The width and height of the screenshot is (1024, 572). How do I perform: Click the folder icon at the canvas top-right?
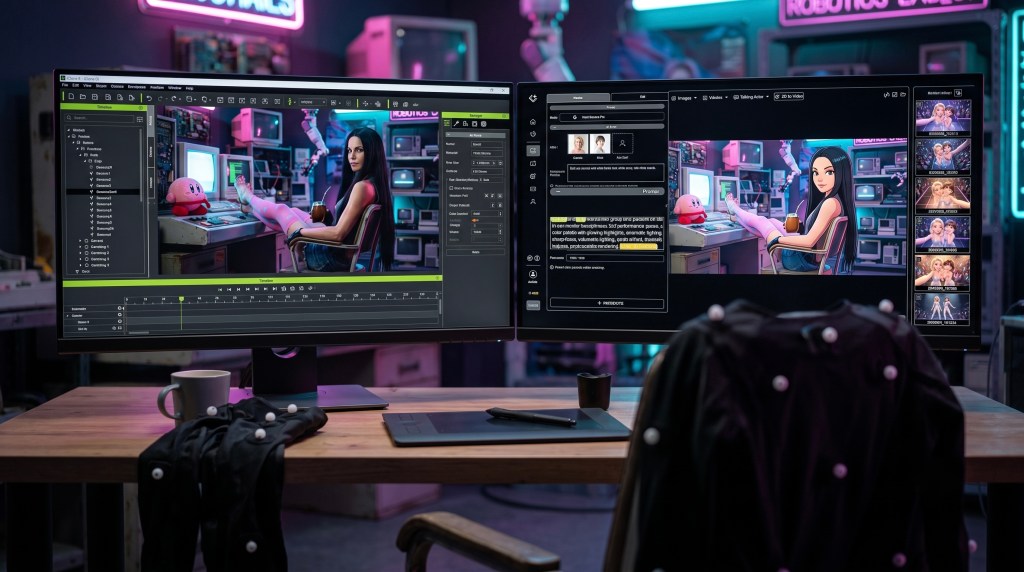pyautogui.click(x=903, y=95)
